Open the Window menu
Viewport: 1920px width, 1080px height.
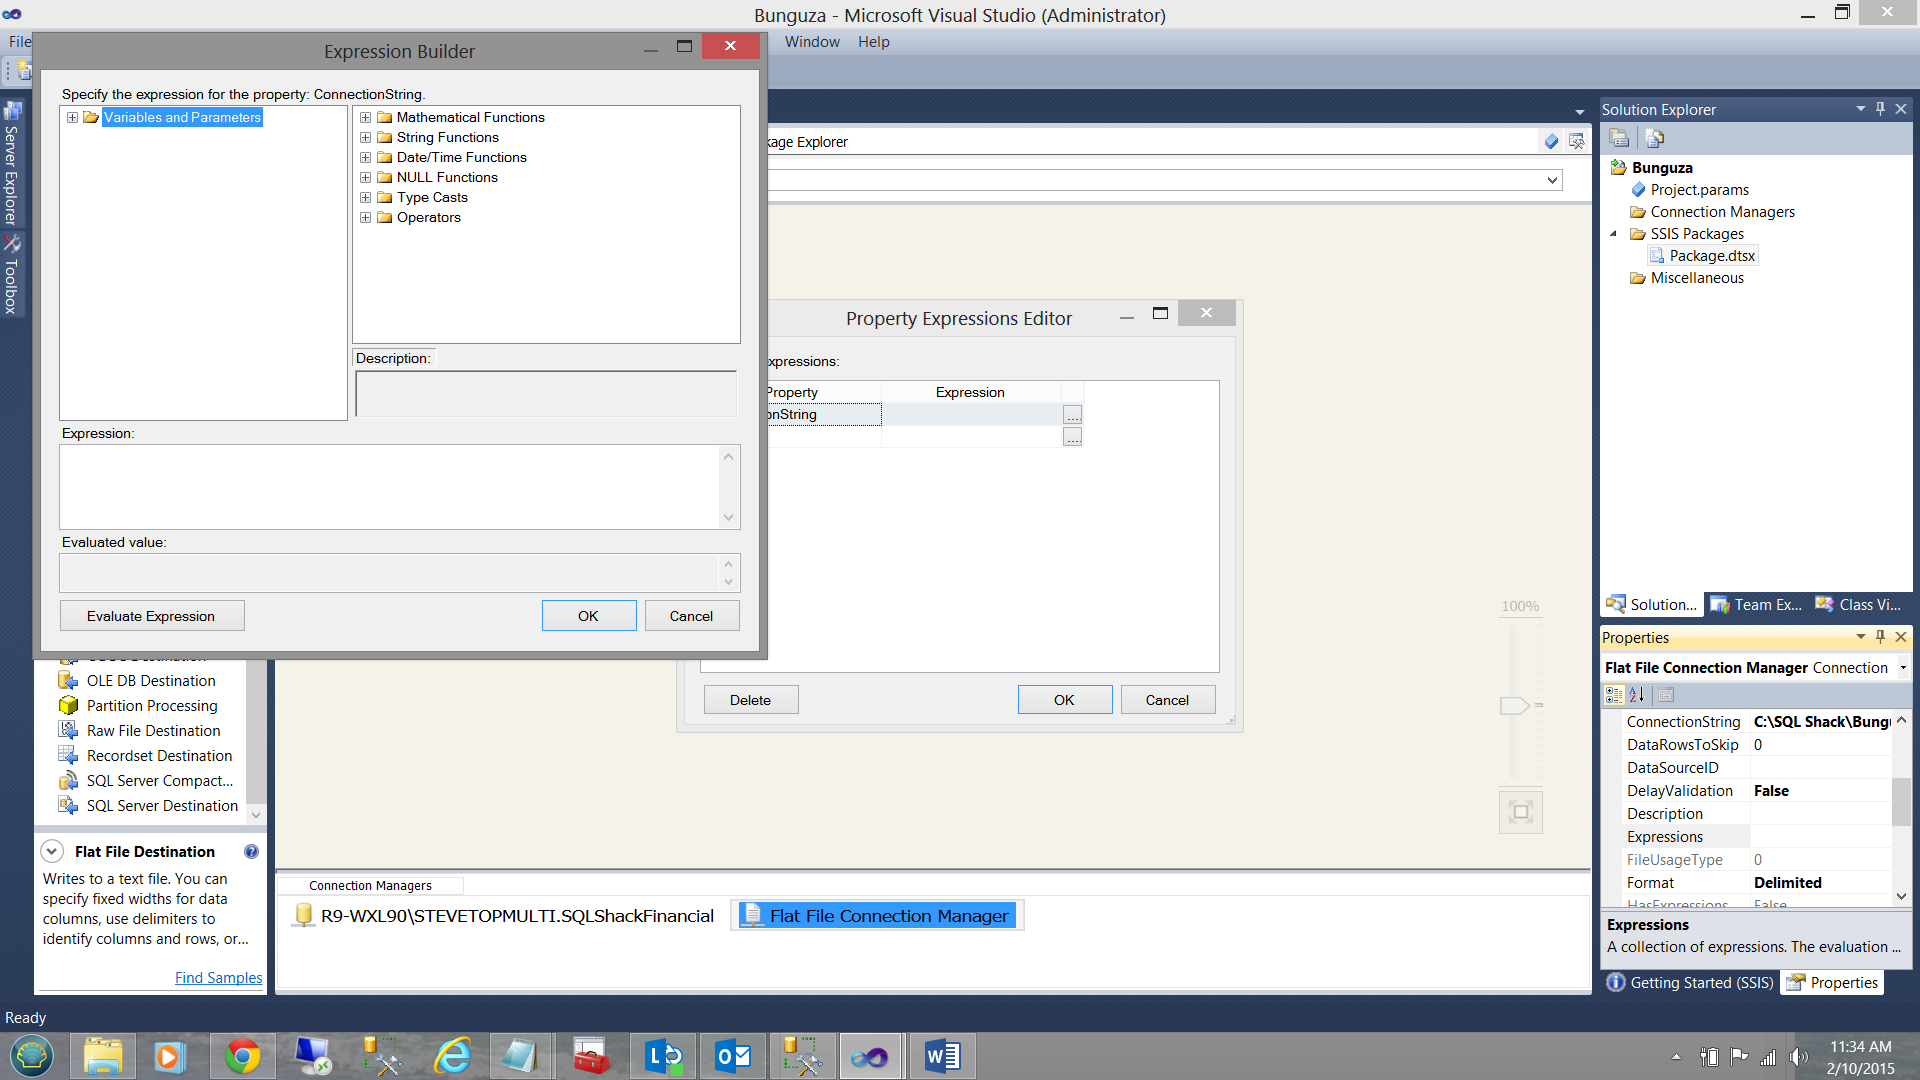coord(811,42)
